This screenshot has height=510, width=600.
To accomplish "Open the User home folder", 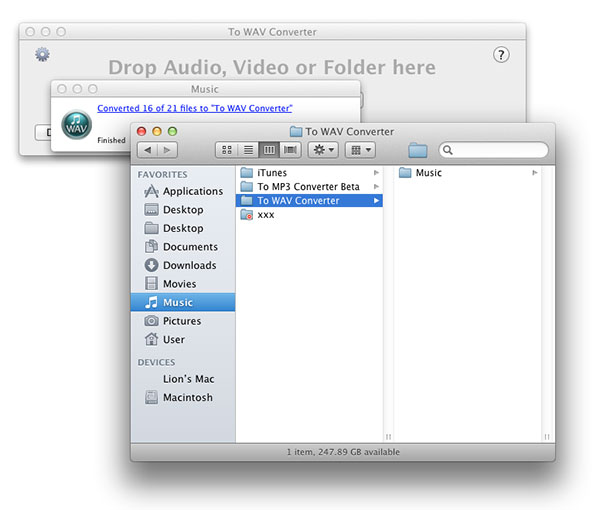I will pyautogui.click(x=183, y=339).
